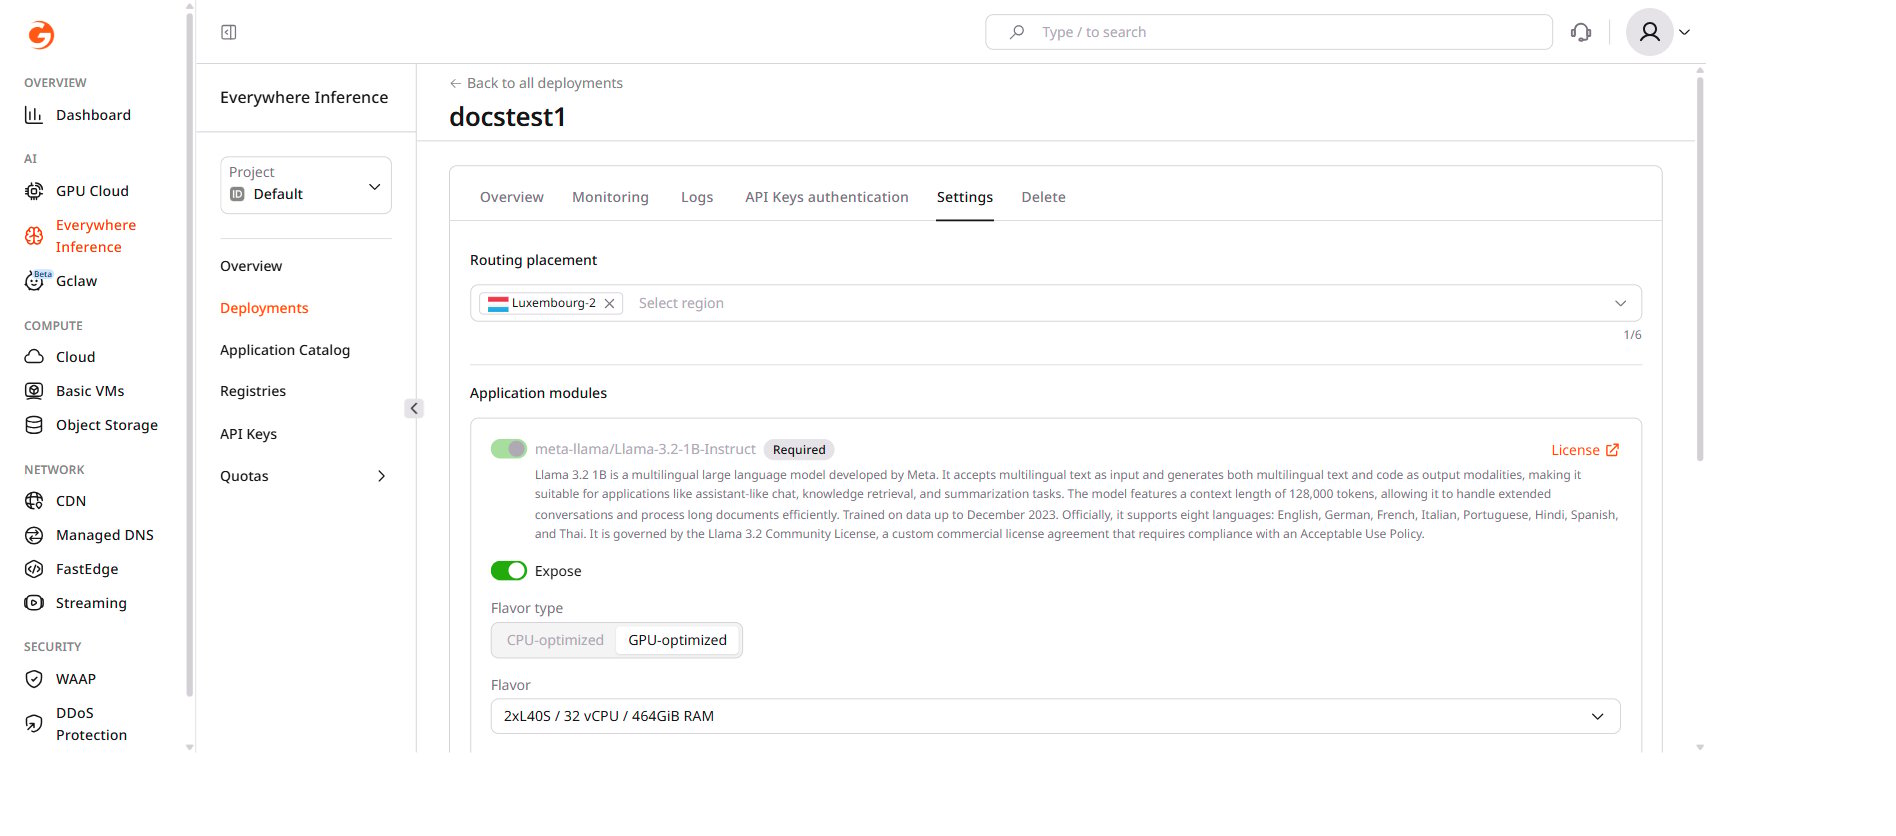The image size is (1896, 836).
Task: Open the Cloud icon under Compute
Action: pyautogui.click(x=34, y=357)
